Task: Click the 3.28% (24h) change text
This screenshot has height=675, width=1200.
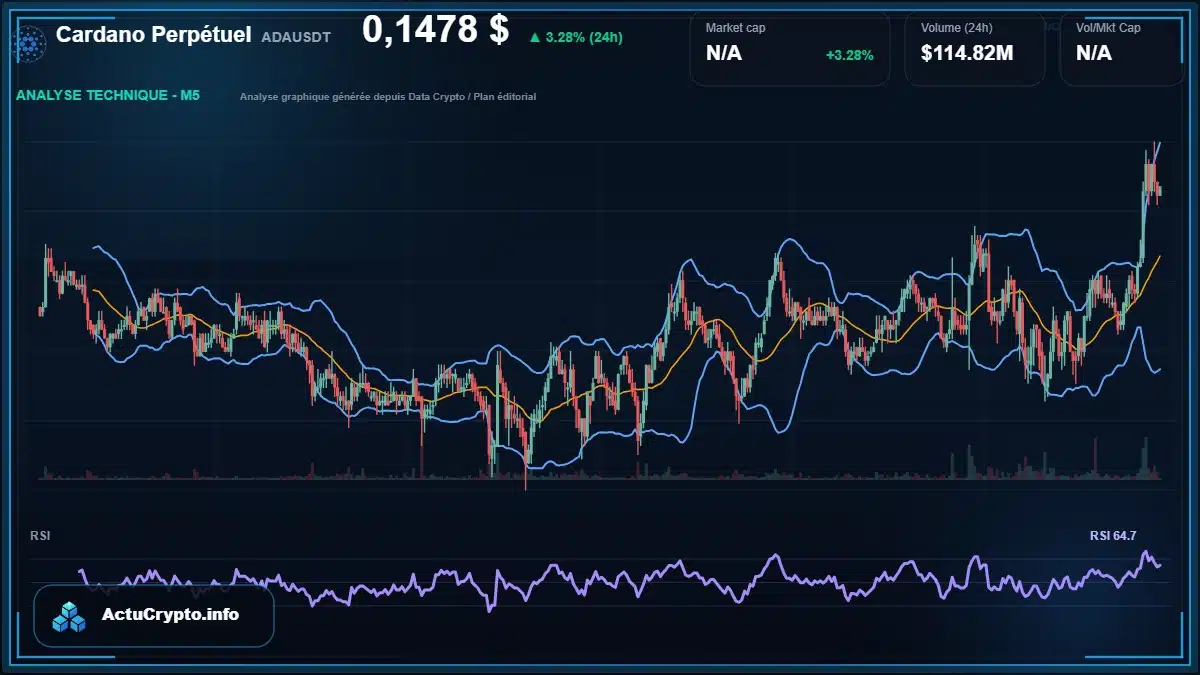Action: coord(584,38)
